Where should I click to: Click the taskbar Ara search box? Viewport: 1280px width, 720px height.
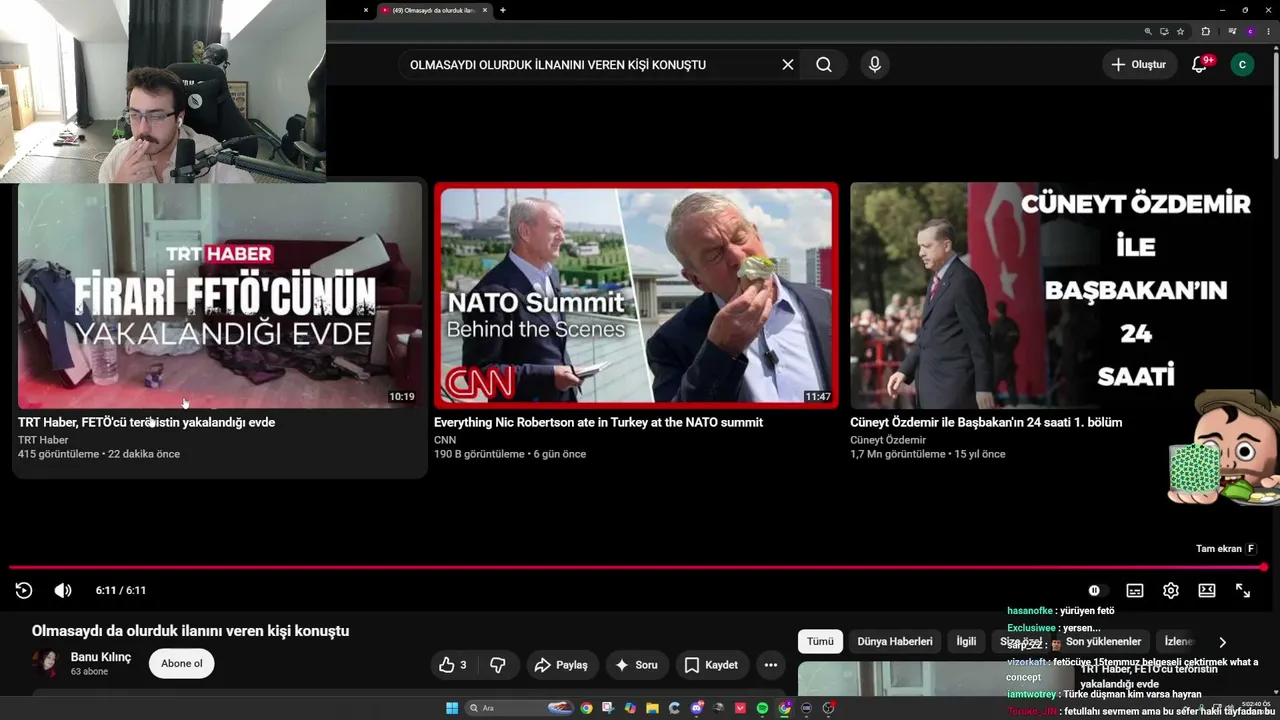pos(517,708)
